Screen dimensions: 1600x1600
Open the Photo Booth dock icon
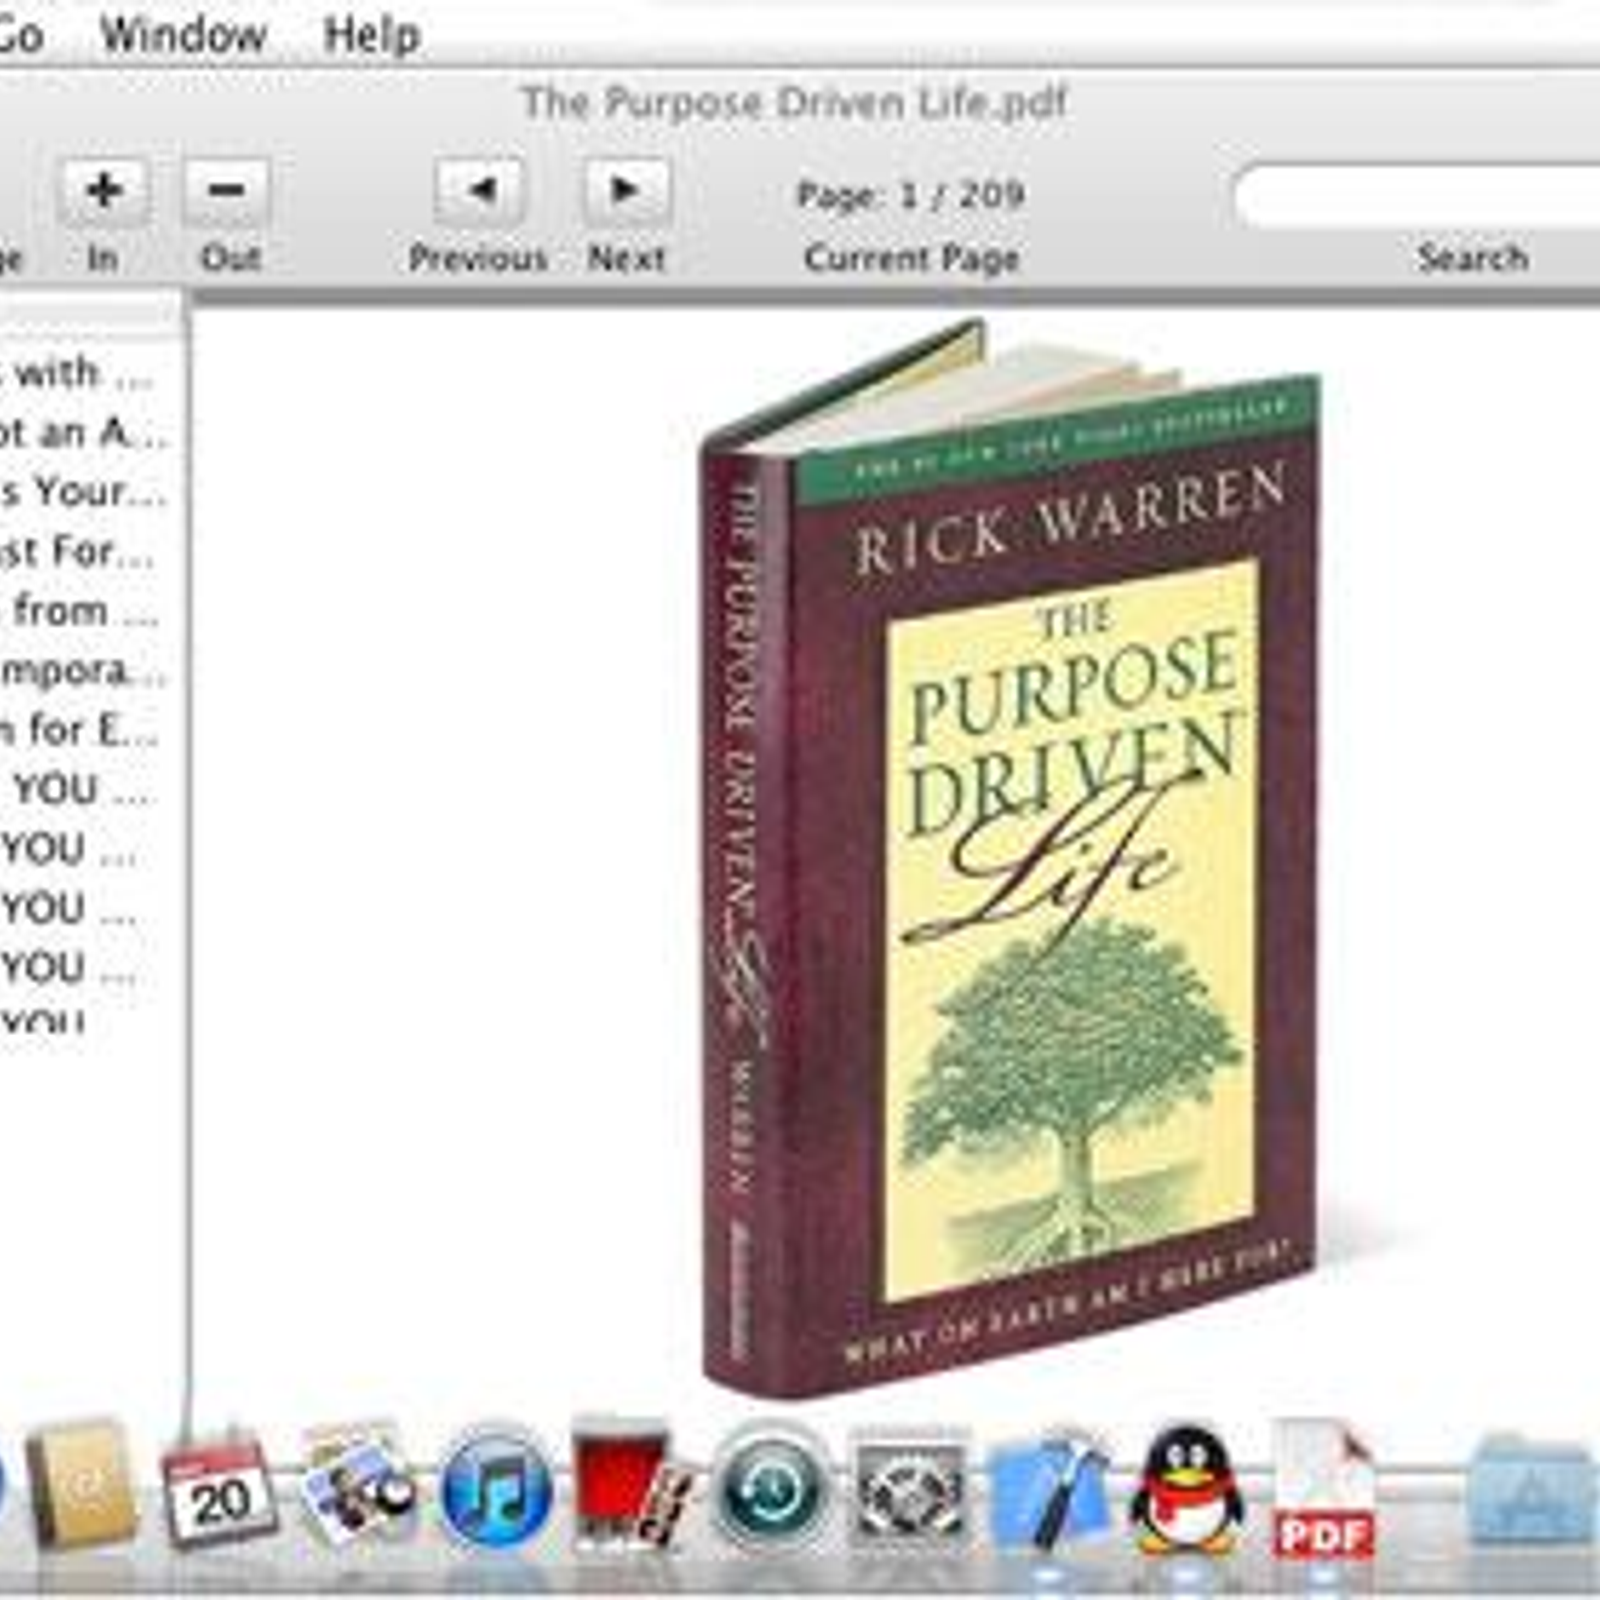pyautogui.click(x=632, y=1488)
